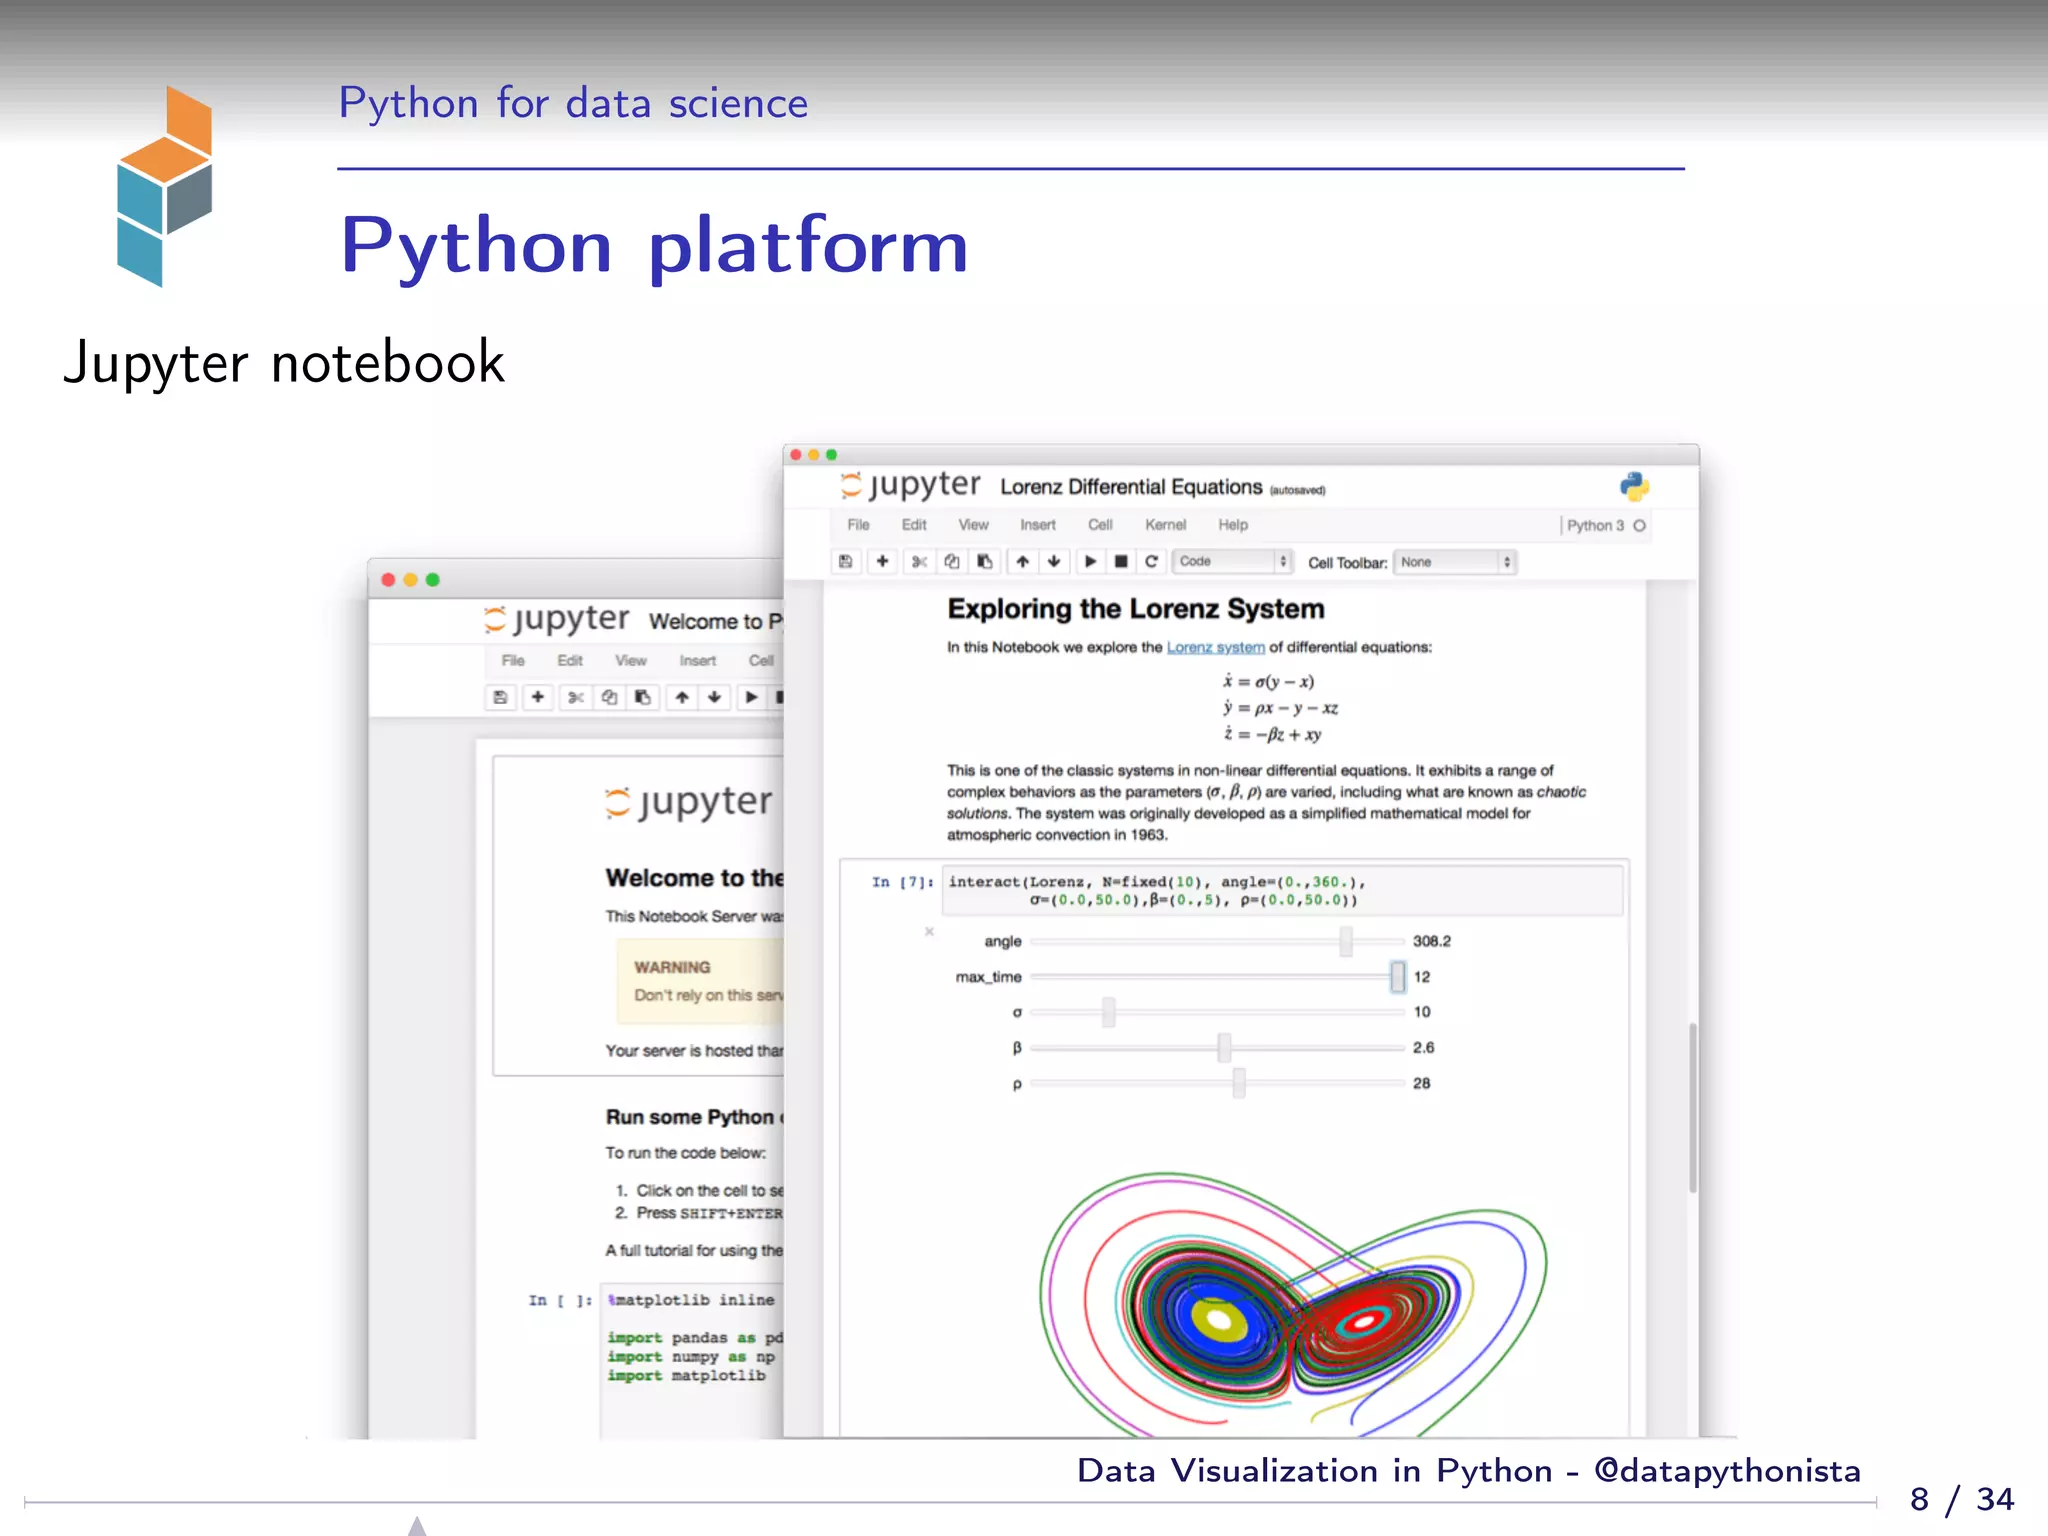Move cell down with down arrow

(x=1054, y=562)
